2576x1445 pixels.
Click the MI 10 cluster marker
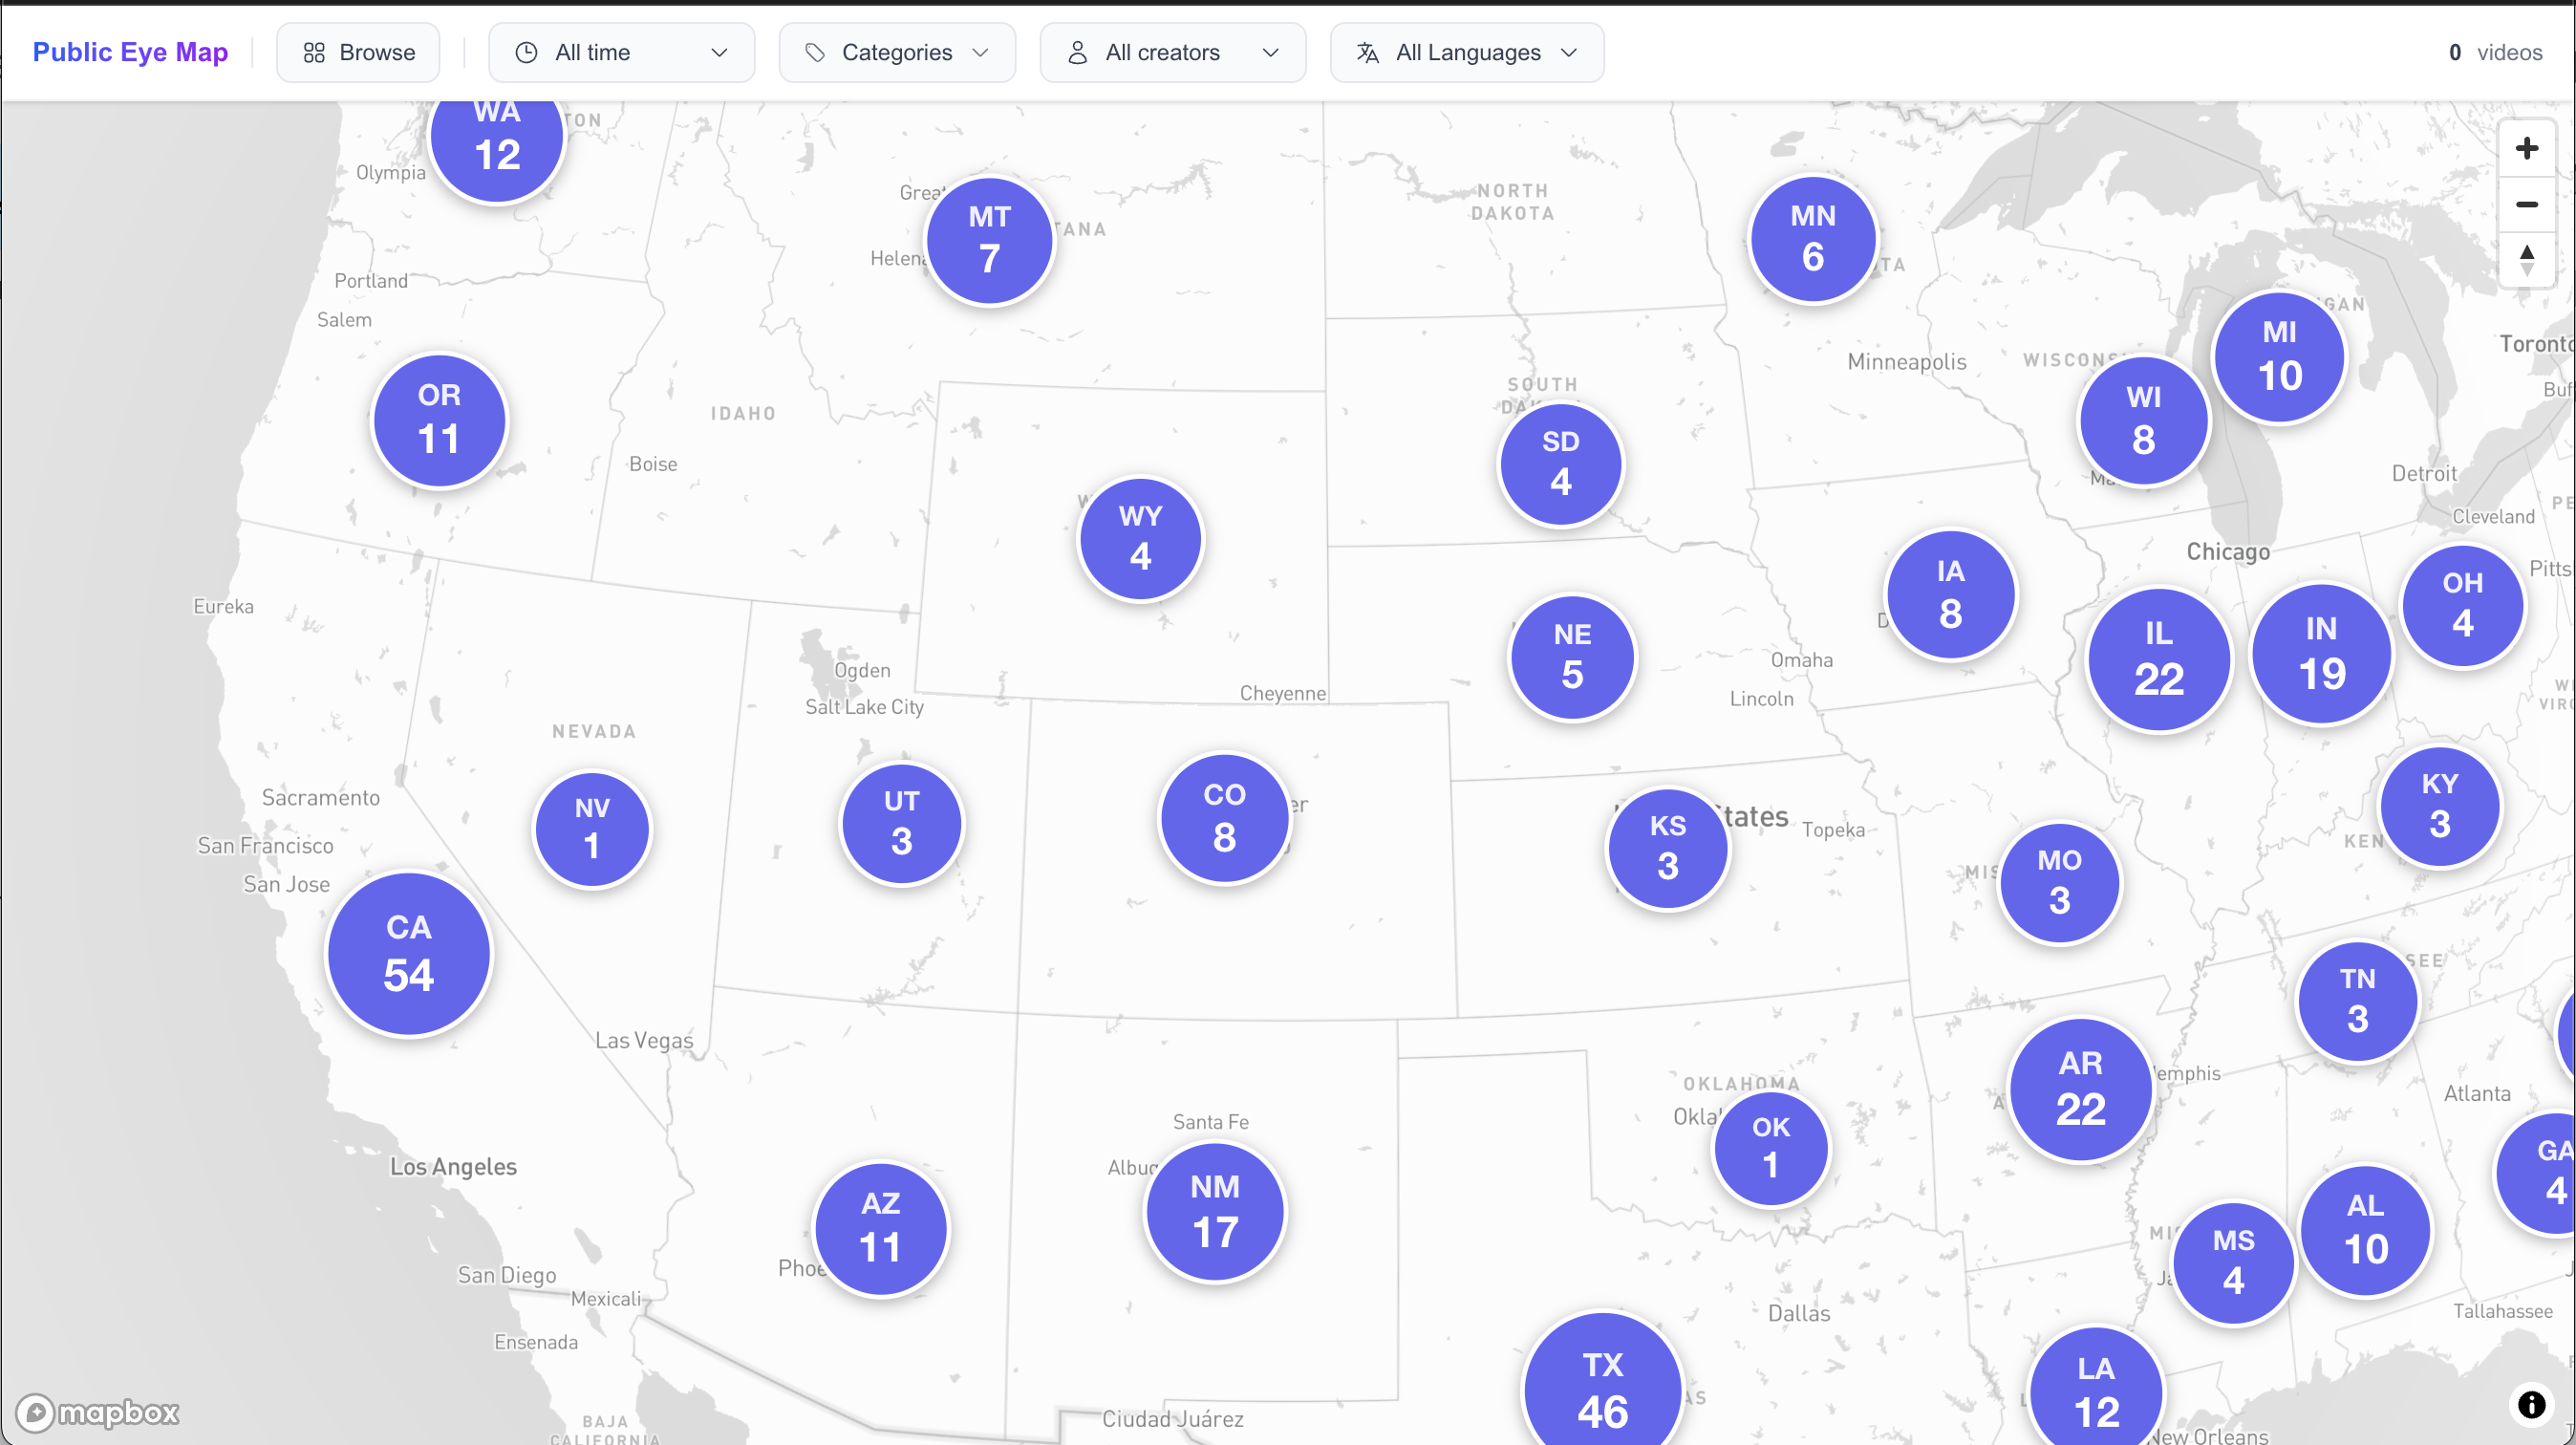(x=2279, y=358)
